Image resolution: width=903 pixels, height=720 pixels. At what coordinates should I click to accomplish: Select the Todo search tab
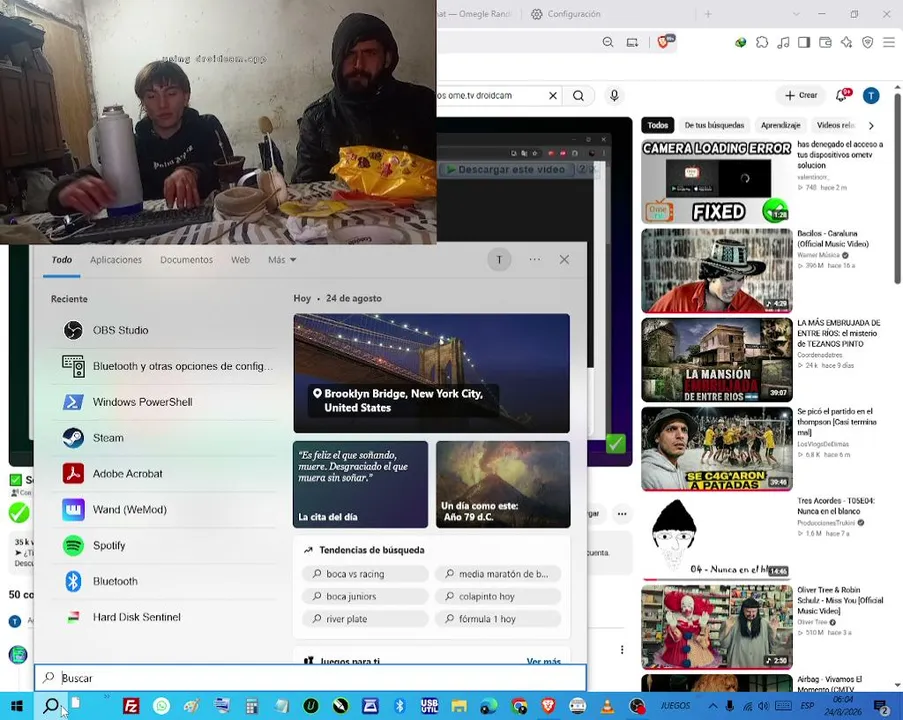coord(62,260)
